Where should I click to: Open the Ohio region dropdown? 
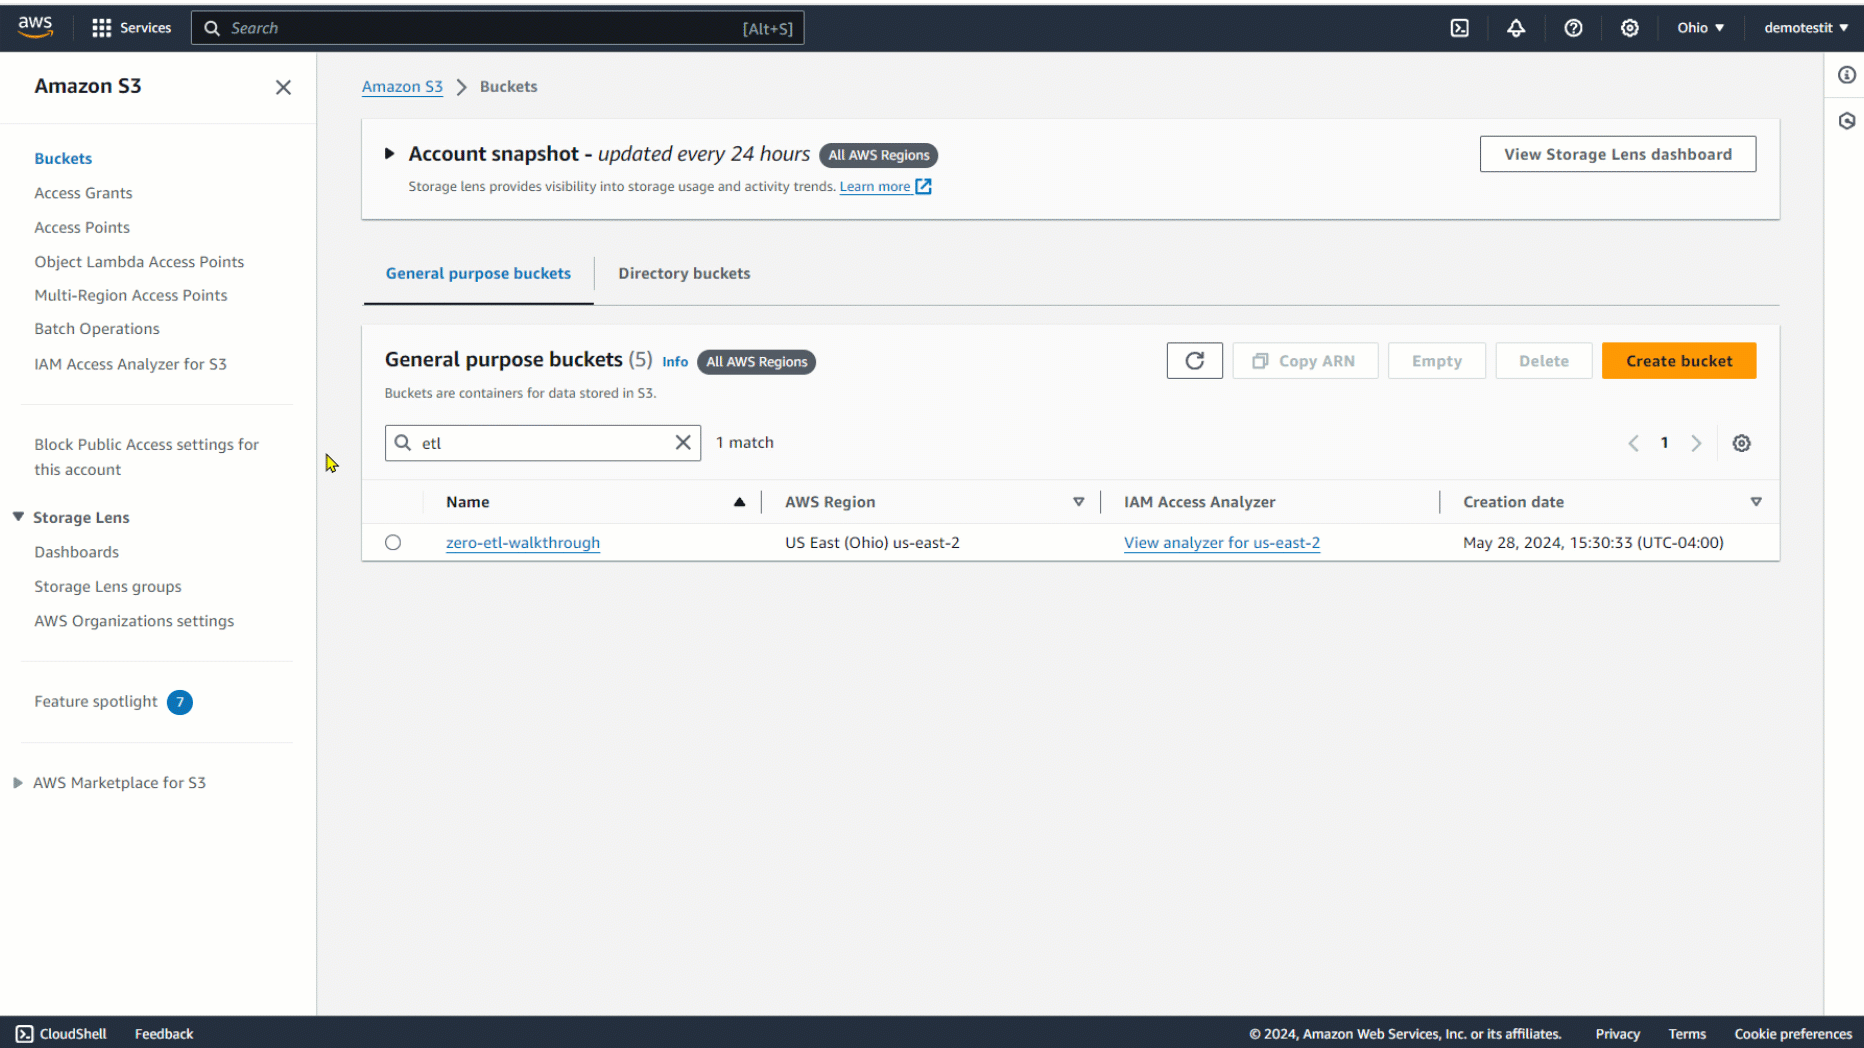tap(1701, 28)
